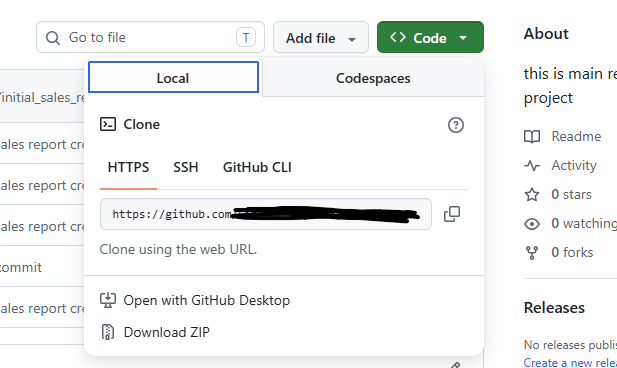Click the search magnifier icon in Go to file
This screenshot has width=617, height=368.
53,38
